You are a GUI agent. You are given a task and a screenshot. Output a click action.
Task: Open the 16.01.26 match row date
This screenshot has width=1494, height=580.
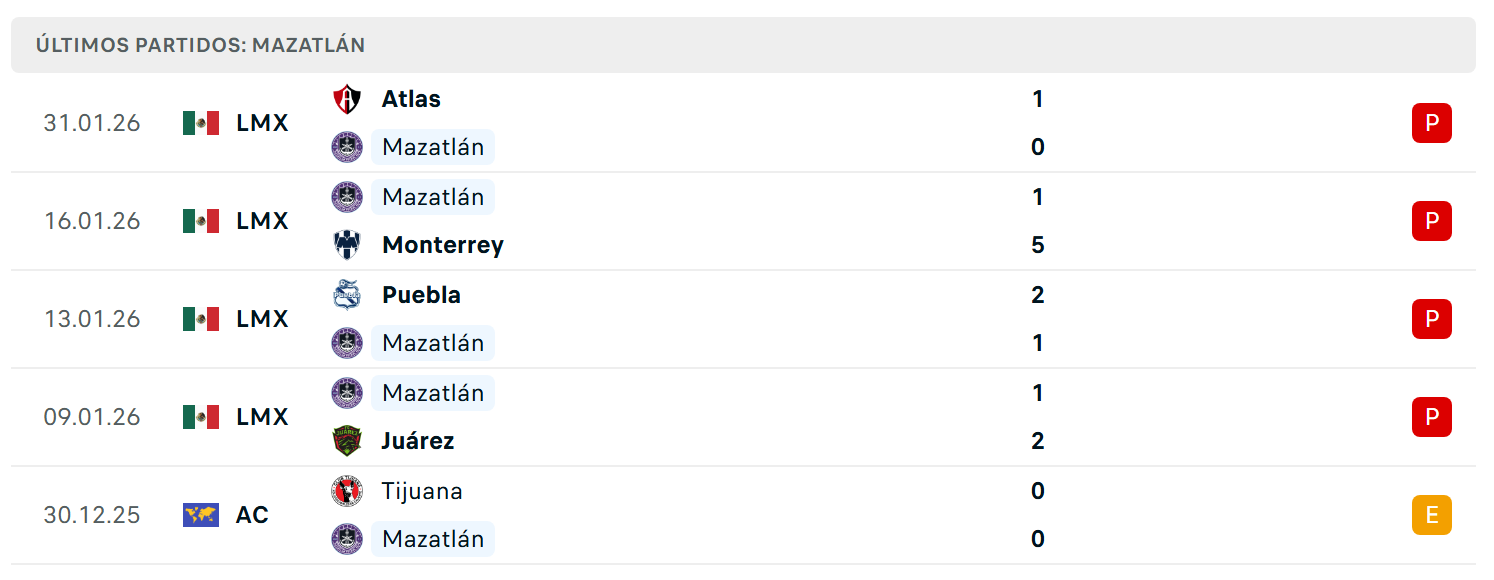click(92, 221)
